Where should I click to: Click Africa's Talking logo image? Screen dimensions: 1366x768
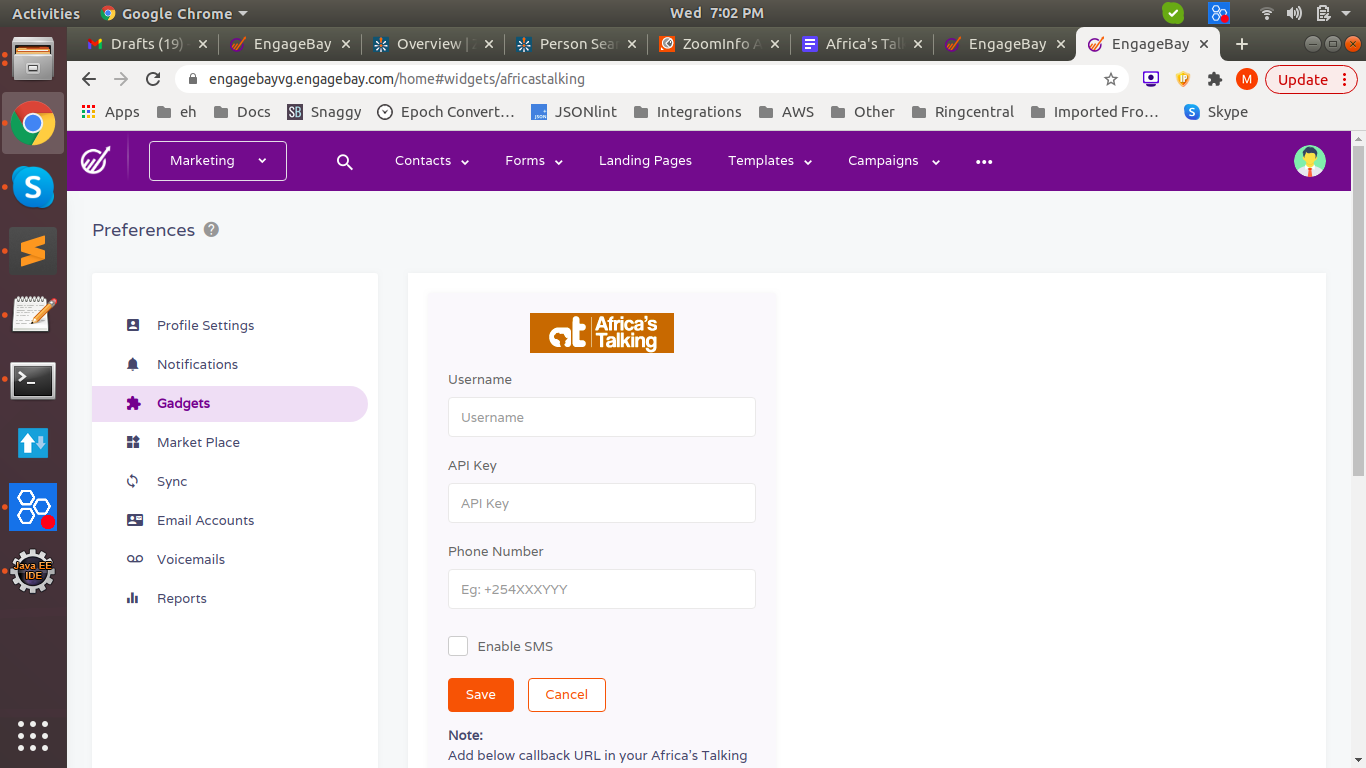[602, 333]
